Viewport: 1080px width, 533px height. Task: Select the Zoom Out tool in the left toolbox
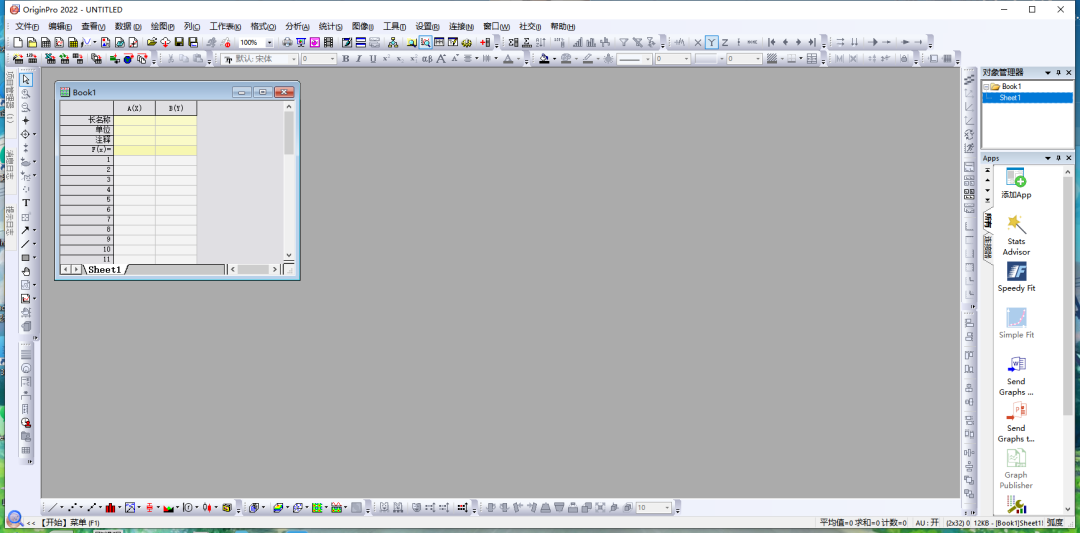pos(26,107)
